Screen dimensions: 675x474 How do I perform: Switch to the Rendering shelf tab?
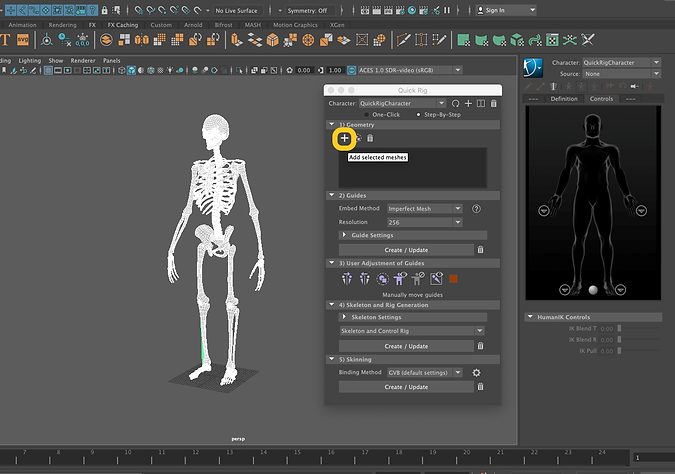[62, 25]
